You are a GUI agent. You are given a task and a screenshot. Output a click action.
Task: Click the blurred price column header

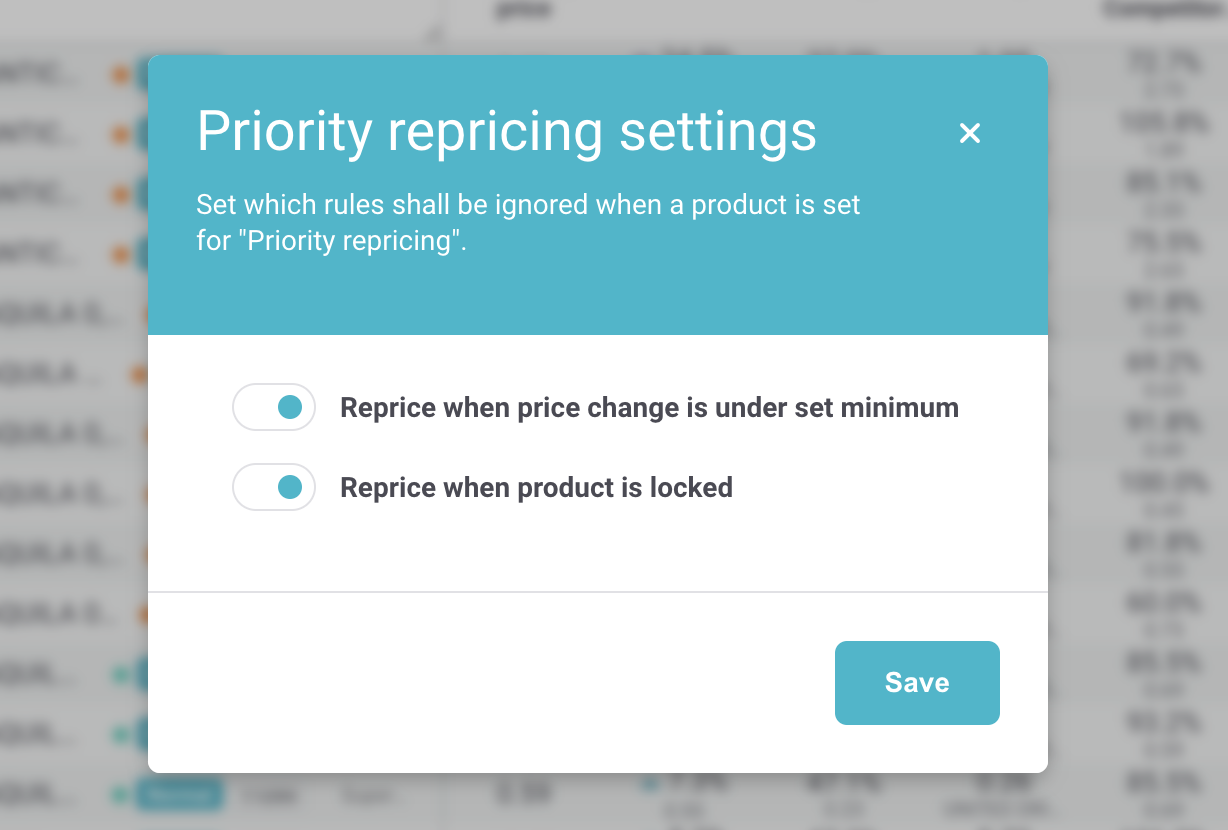coord(522,11)
